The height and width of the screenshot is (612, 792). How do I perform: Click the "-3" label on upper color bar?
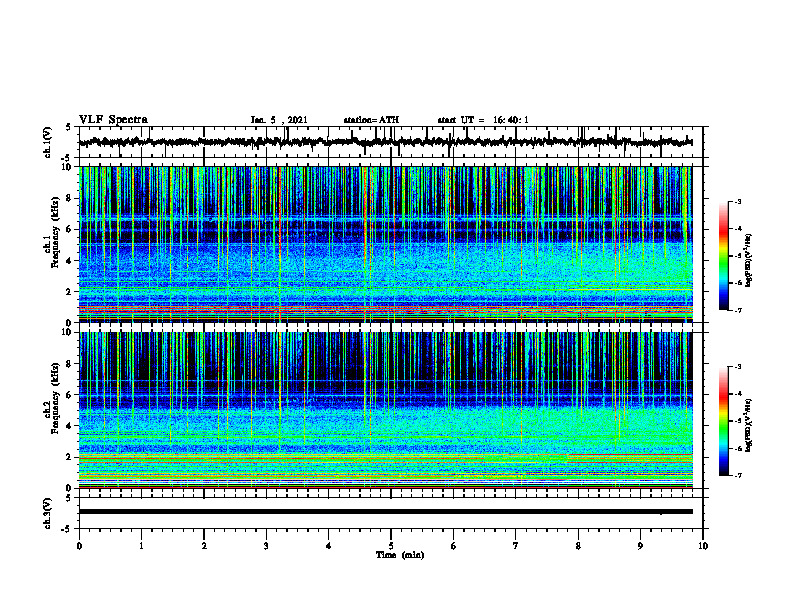point(737,201)
